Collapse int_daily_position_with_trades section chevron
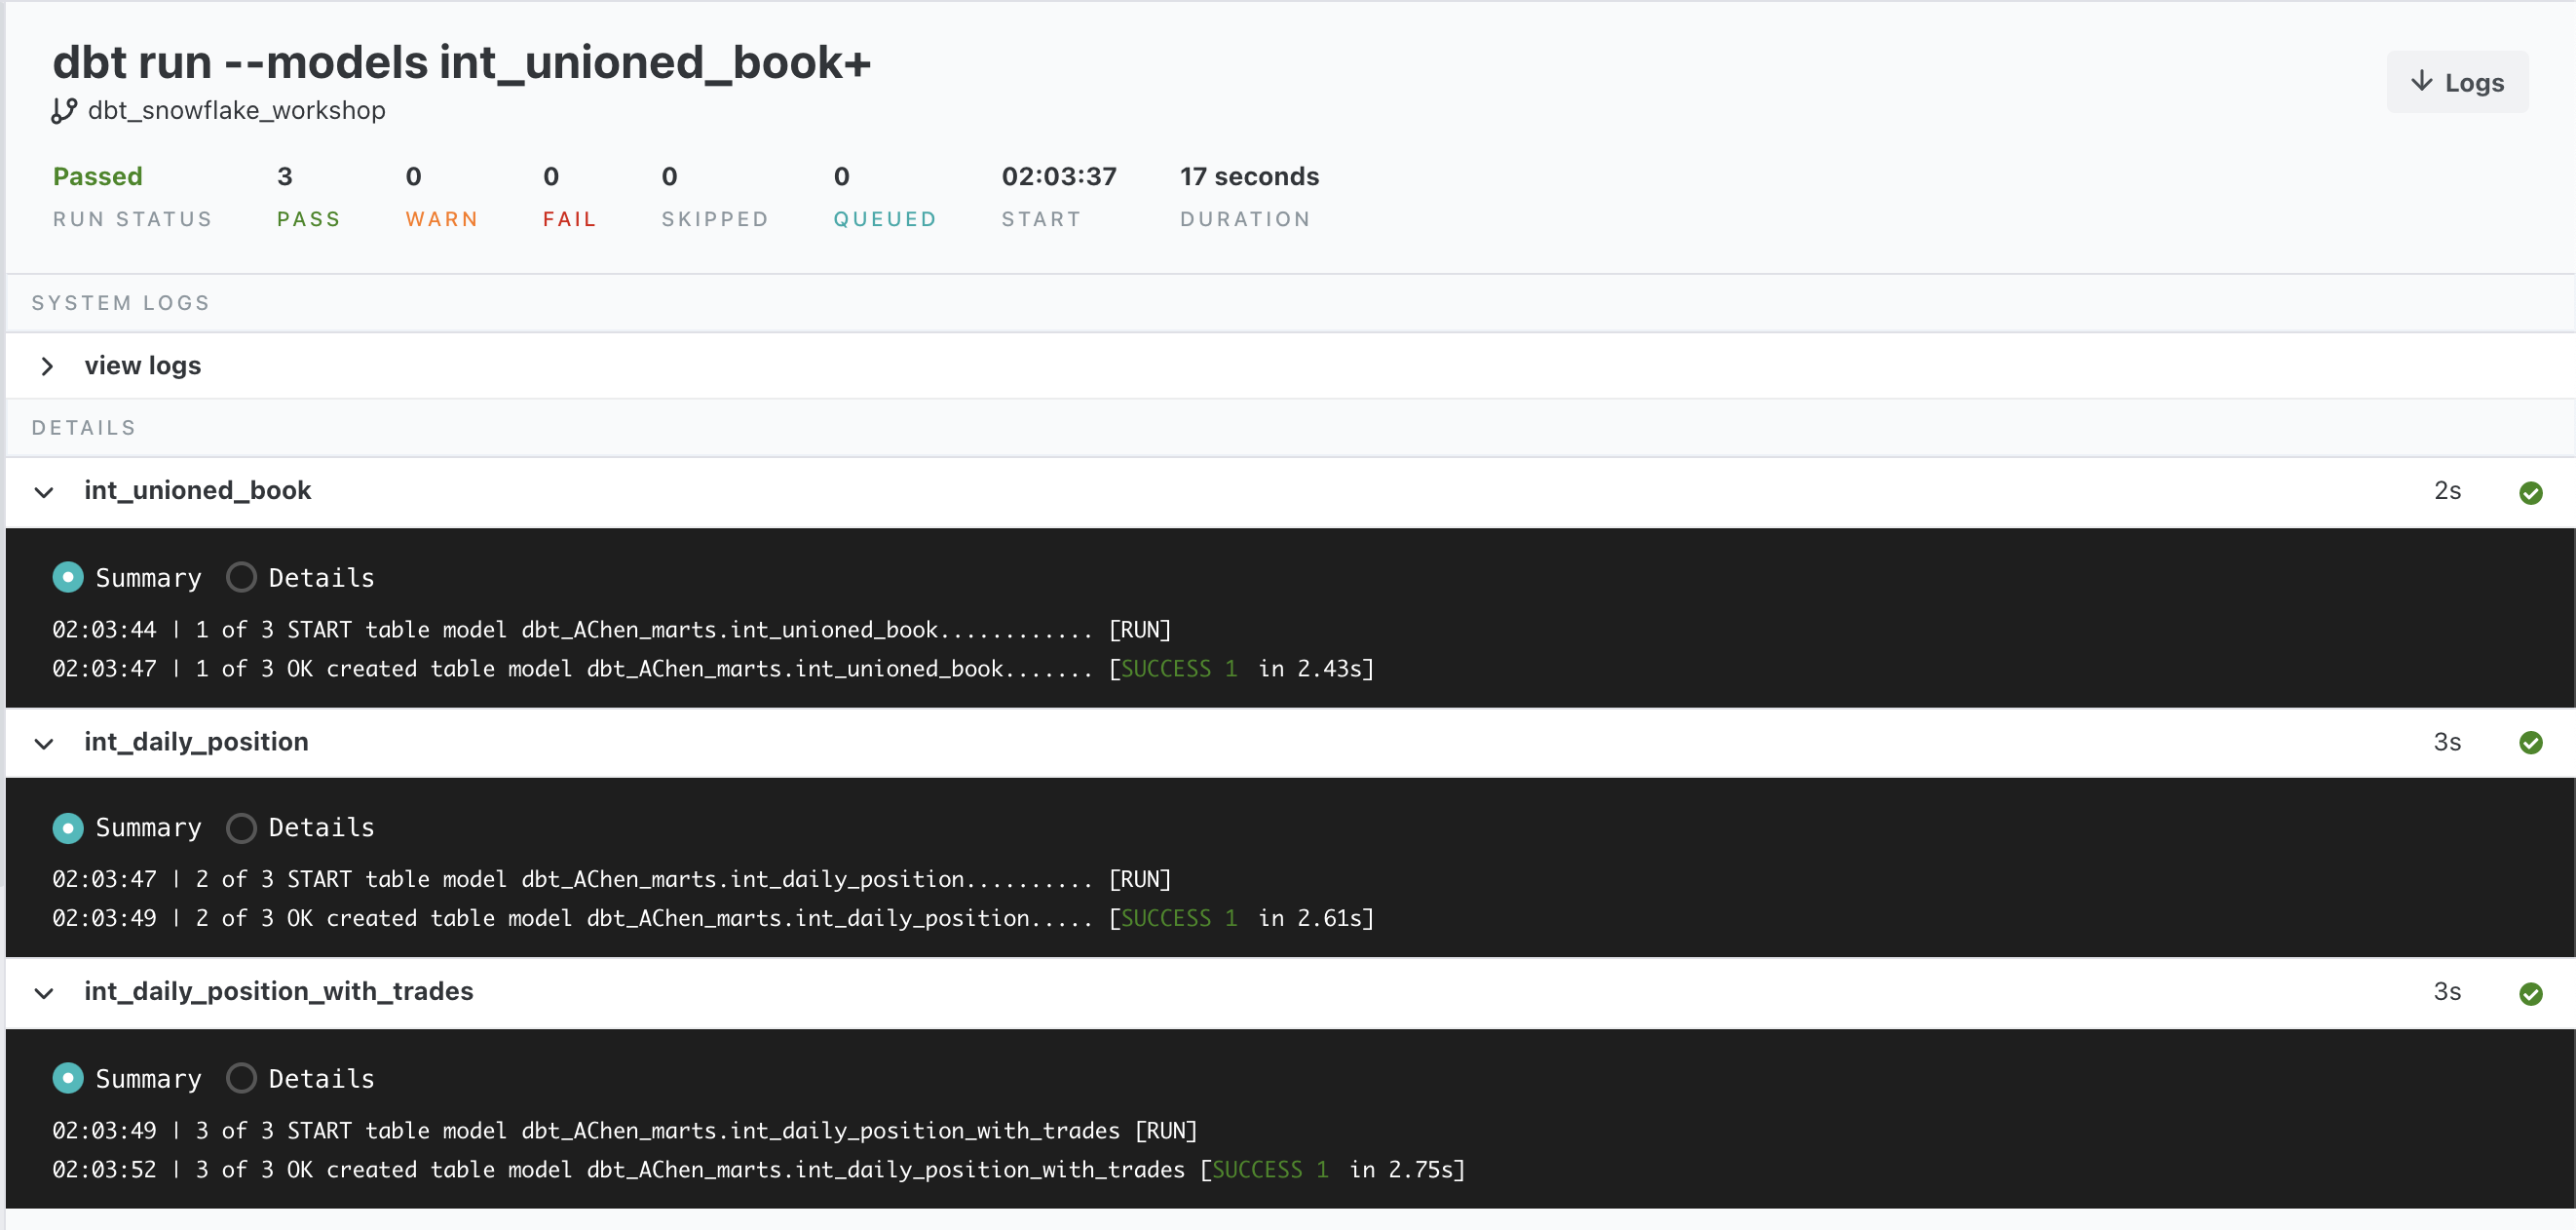 point(44,993)
